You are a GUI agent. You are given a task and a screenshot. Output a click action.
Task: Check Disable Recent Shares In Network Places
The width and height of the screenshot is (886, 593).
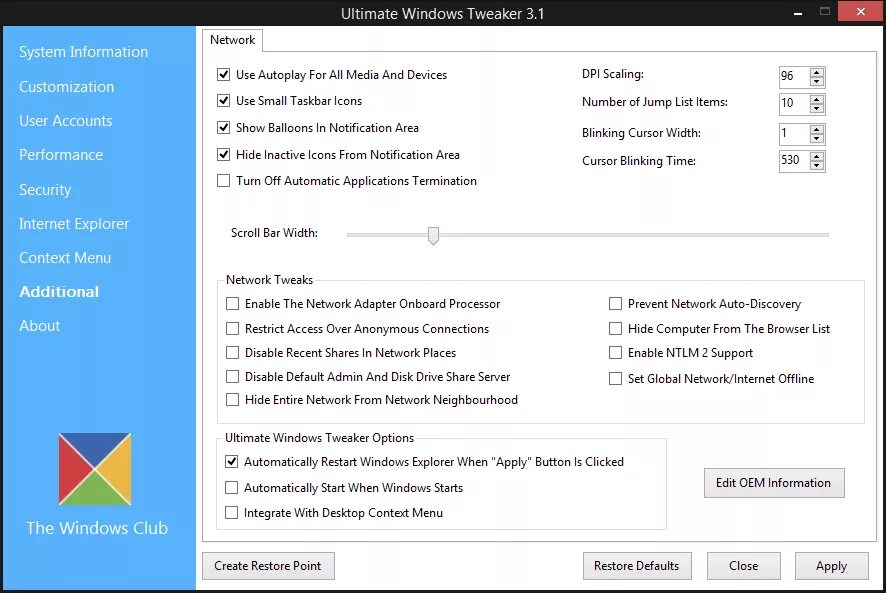pos(232,353)
